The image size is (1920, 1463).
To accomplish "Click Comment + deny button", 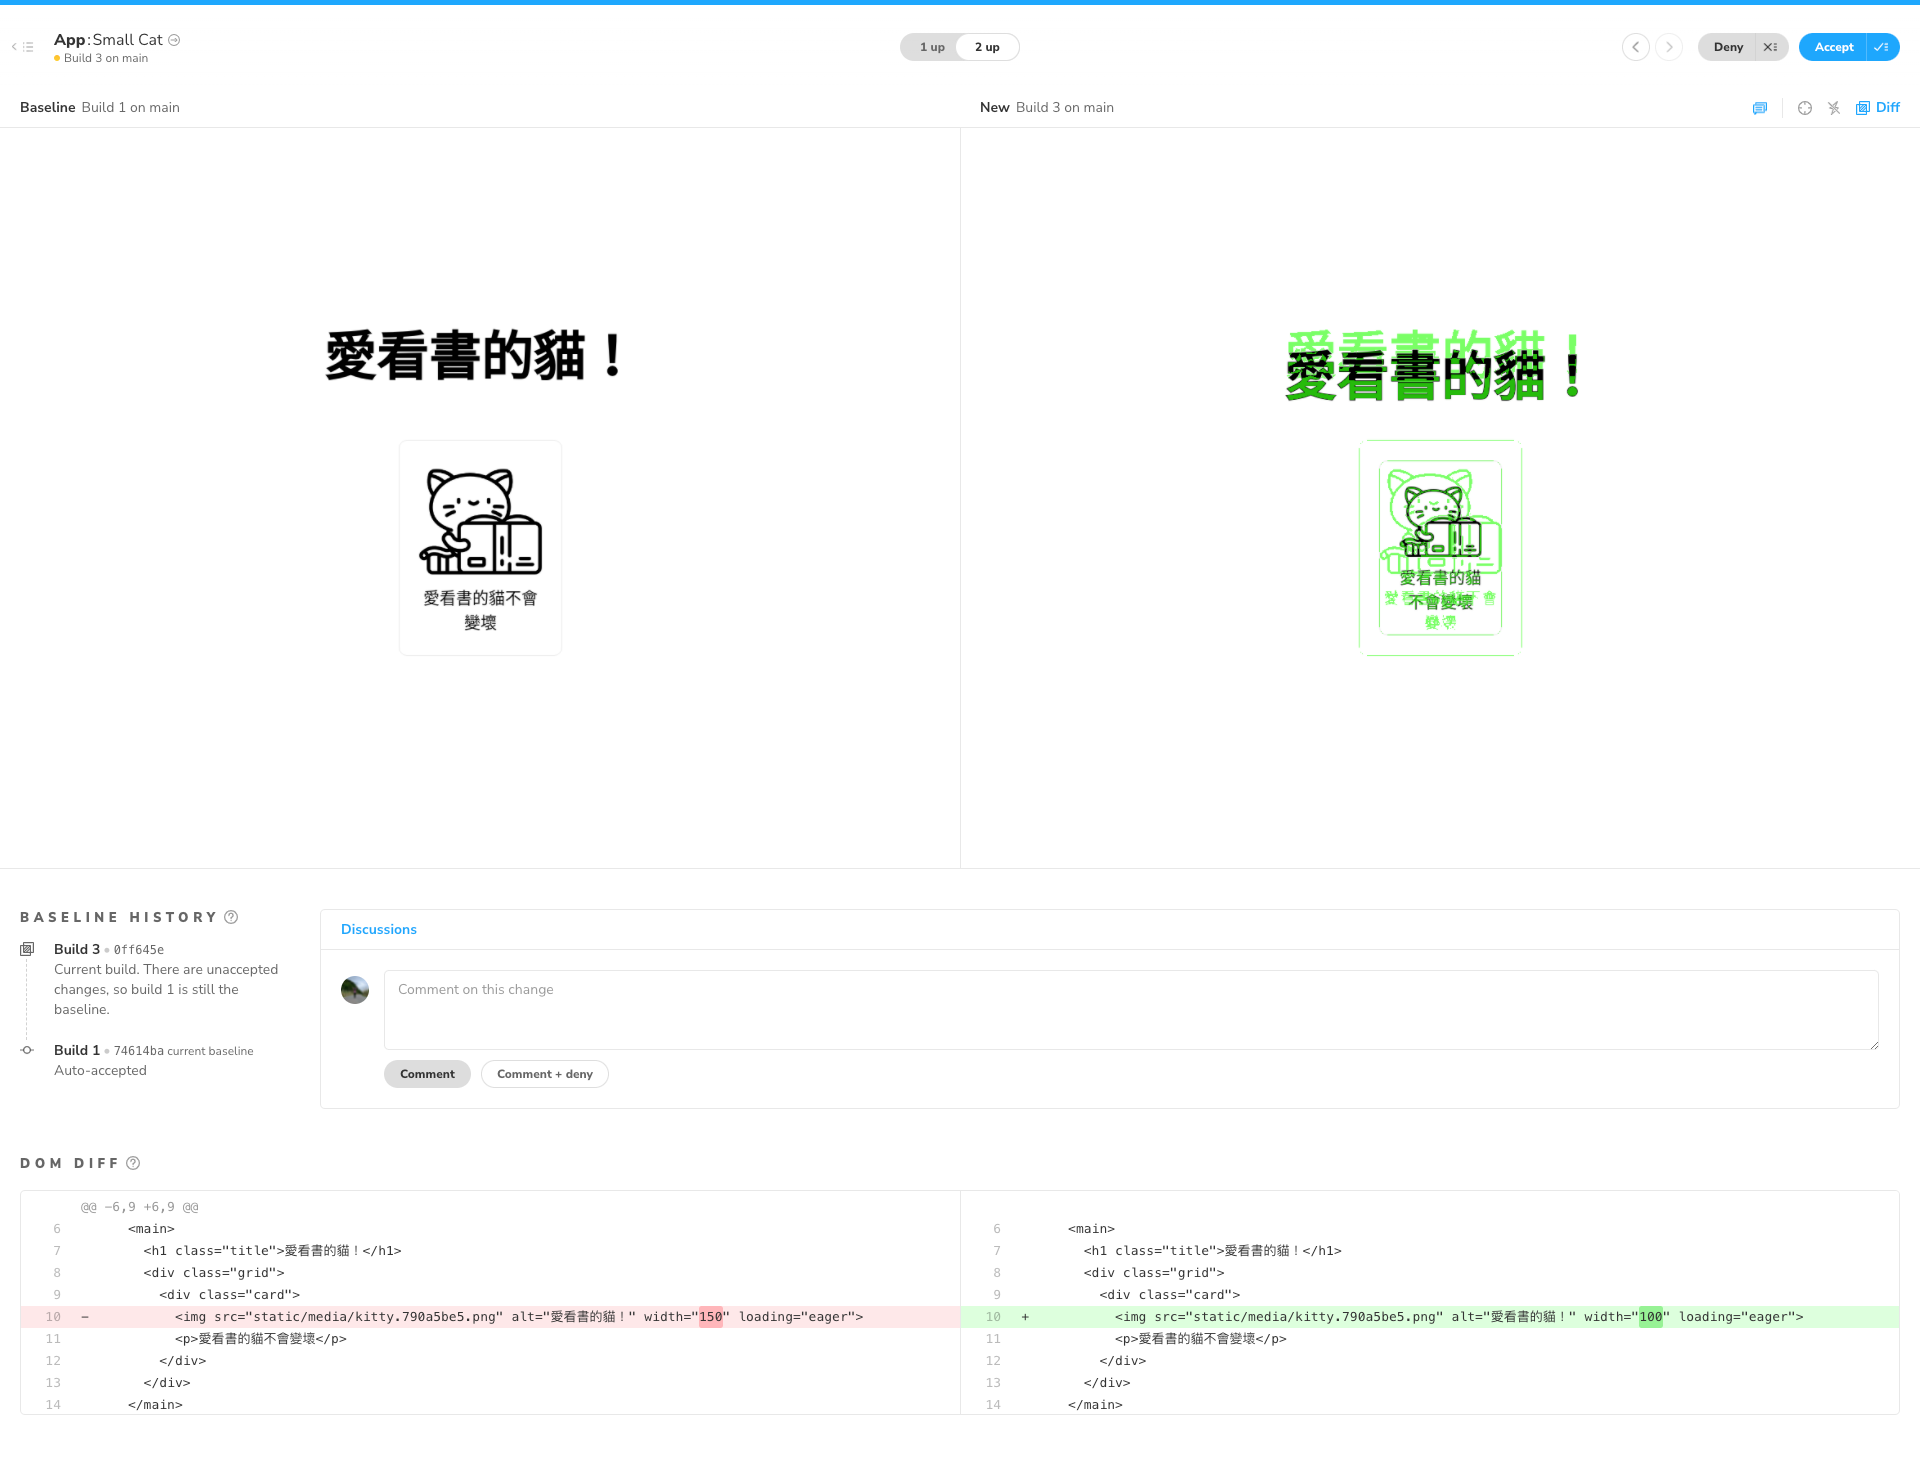I will pos(544,1073).
